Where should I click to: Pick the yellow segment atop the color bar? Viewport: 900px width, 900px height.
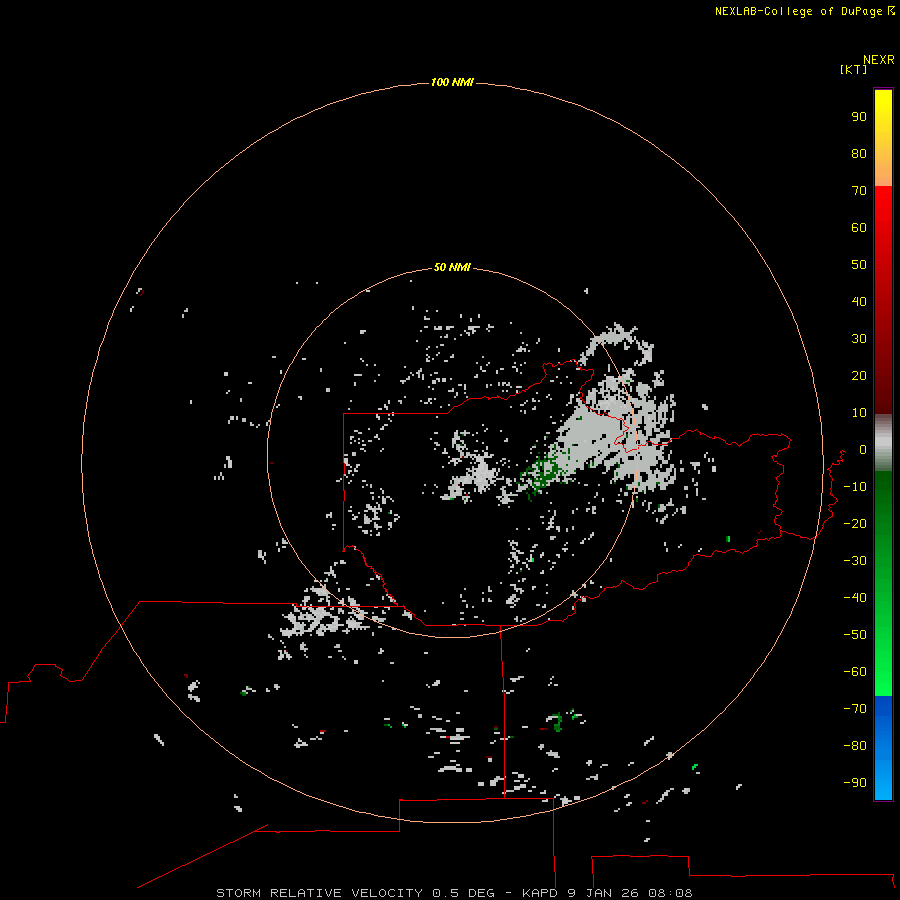(x=883, y=138)
